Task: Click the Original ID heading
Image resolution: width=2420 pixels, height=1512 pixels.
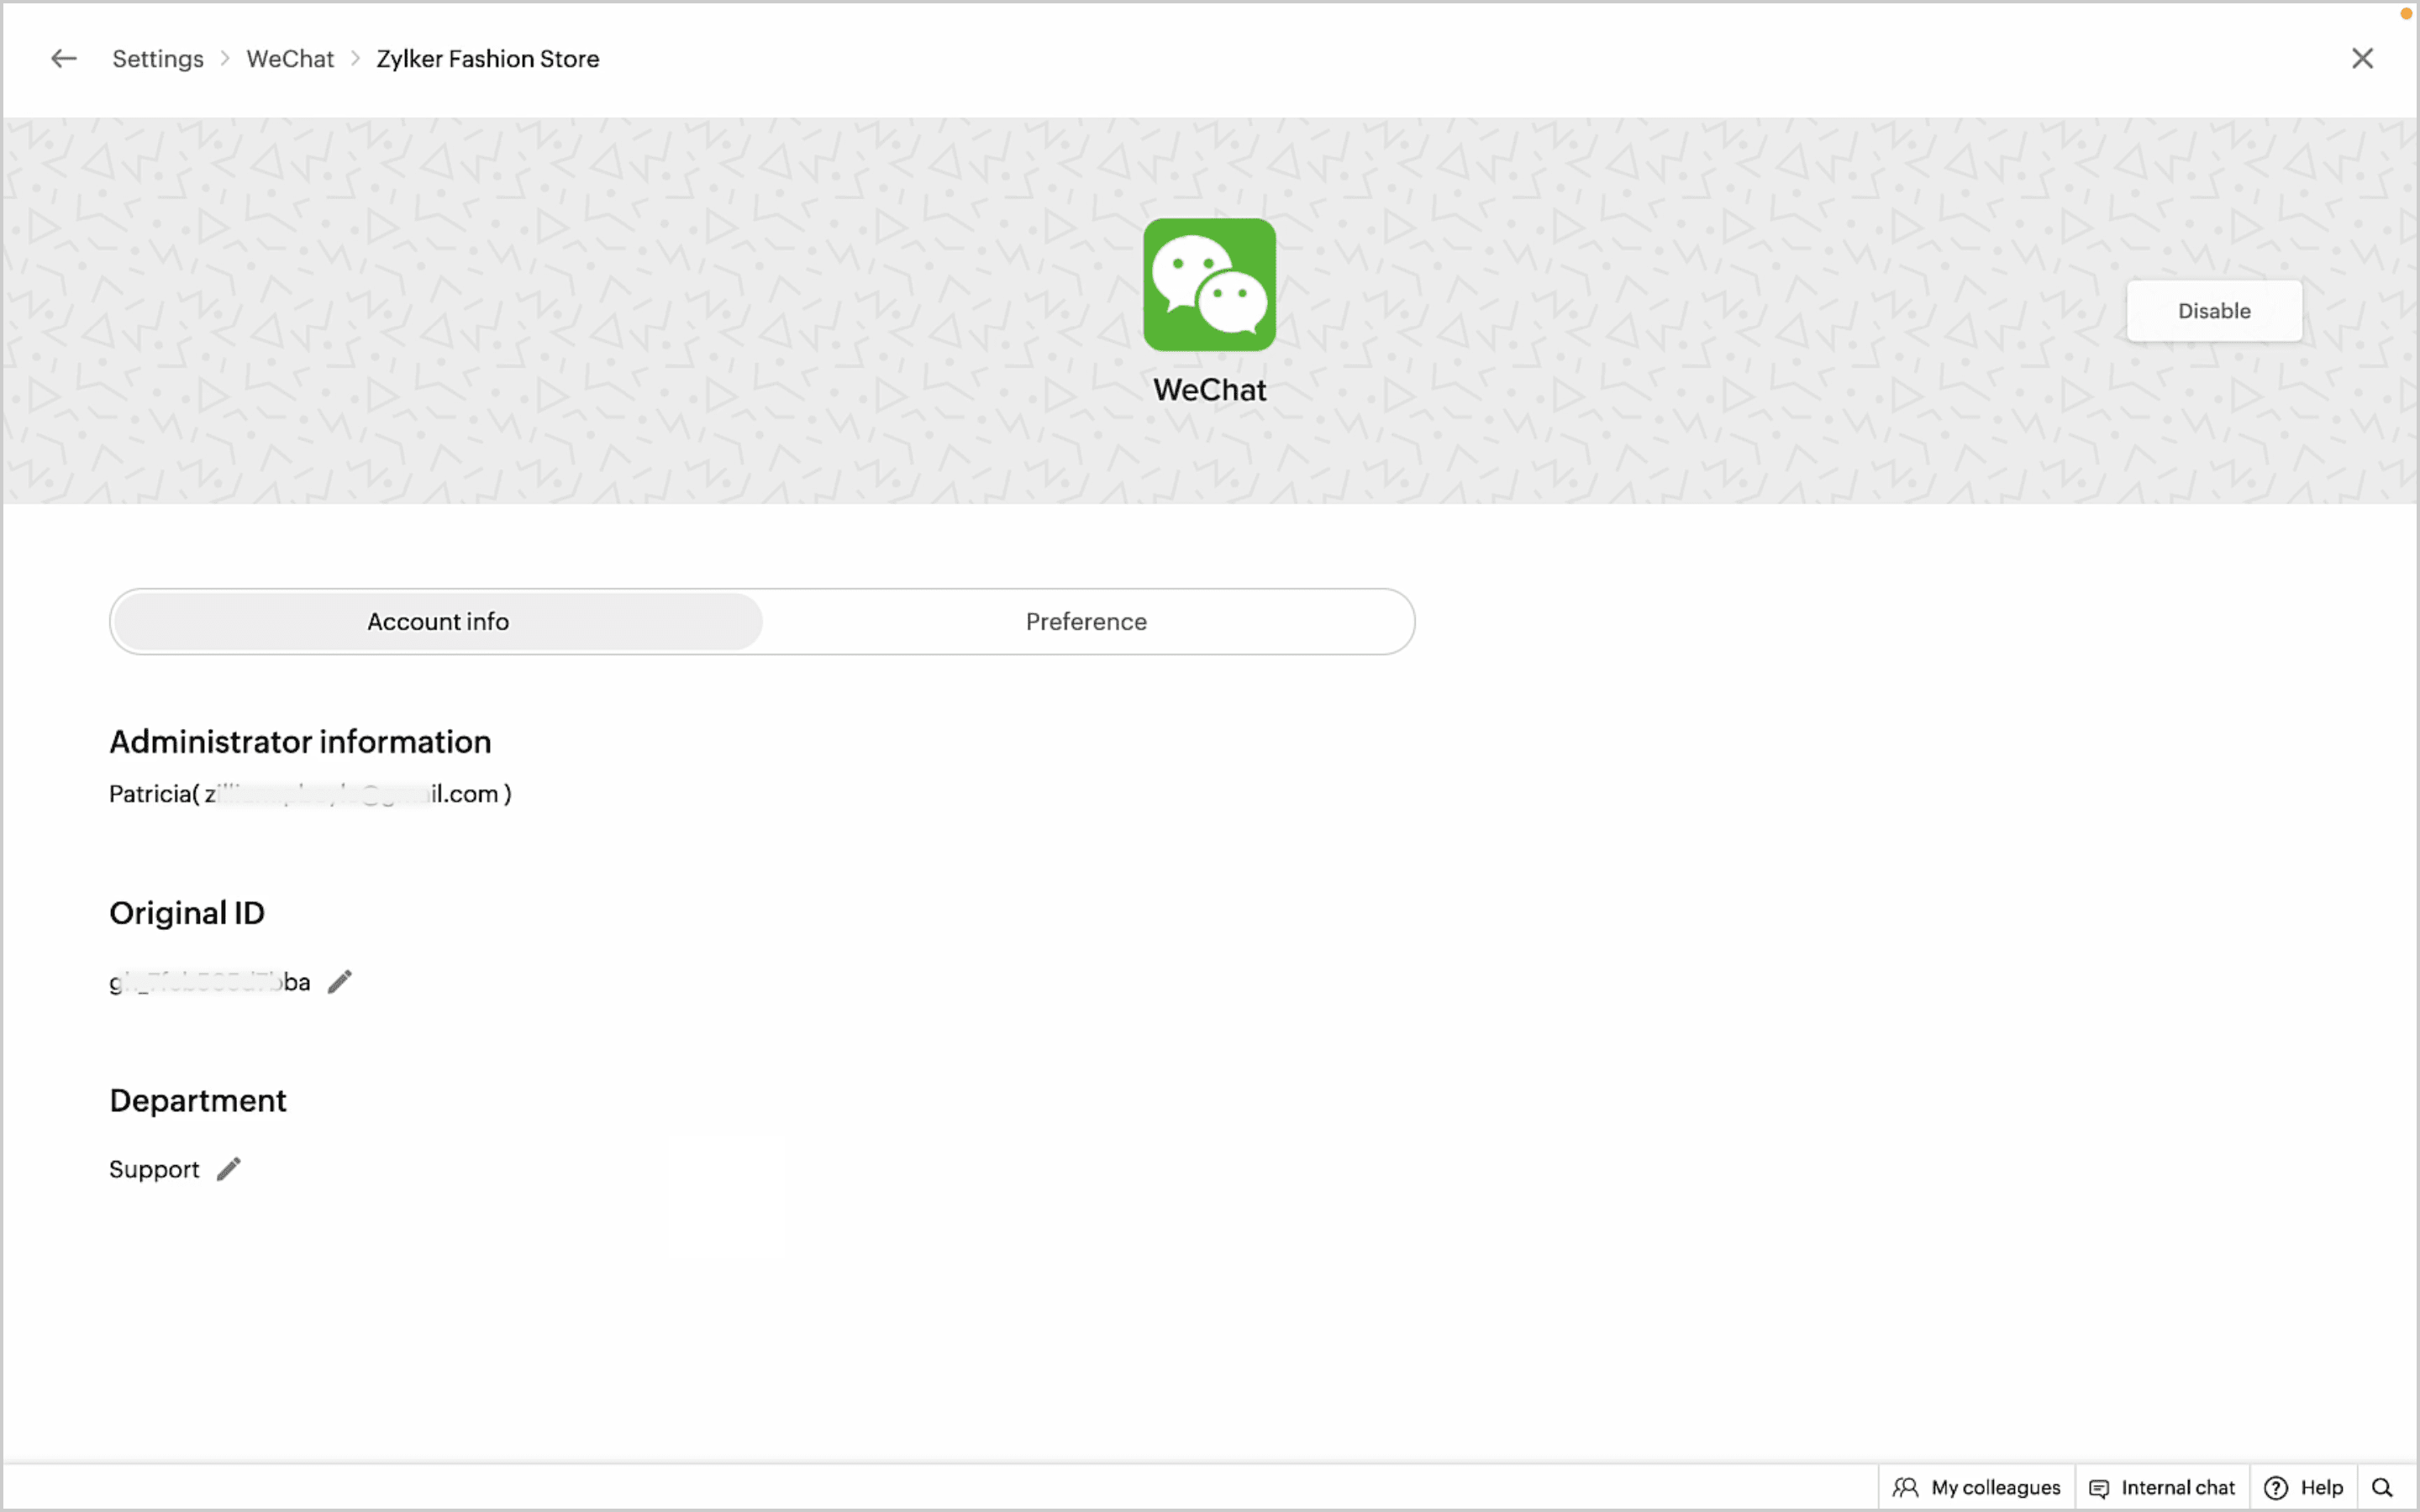Action: (187, 913)
